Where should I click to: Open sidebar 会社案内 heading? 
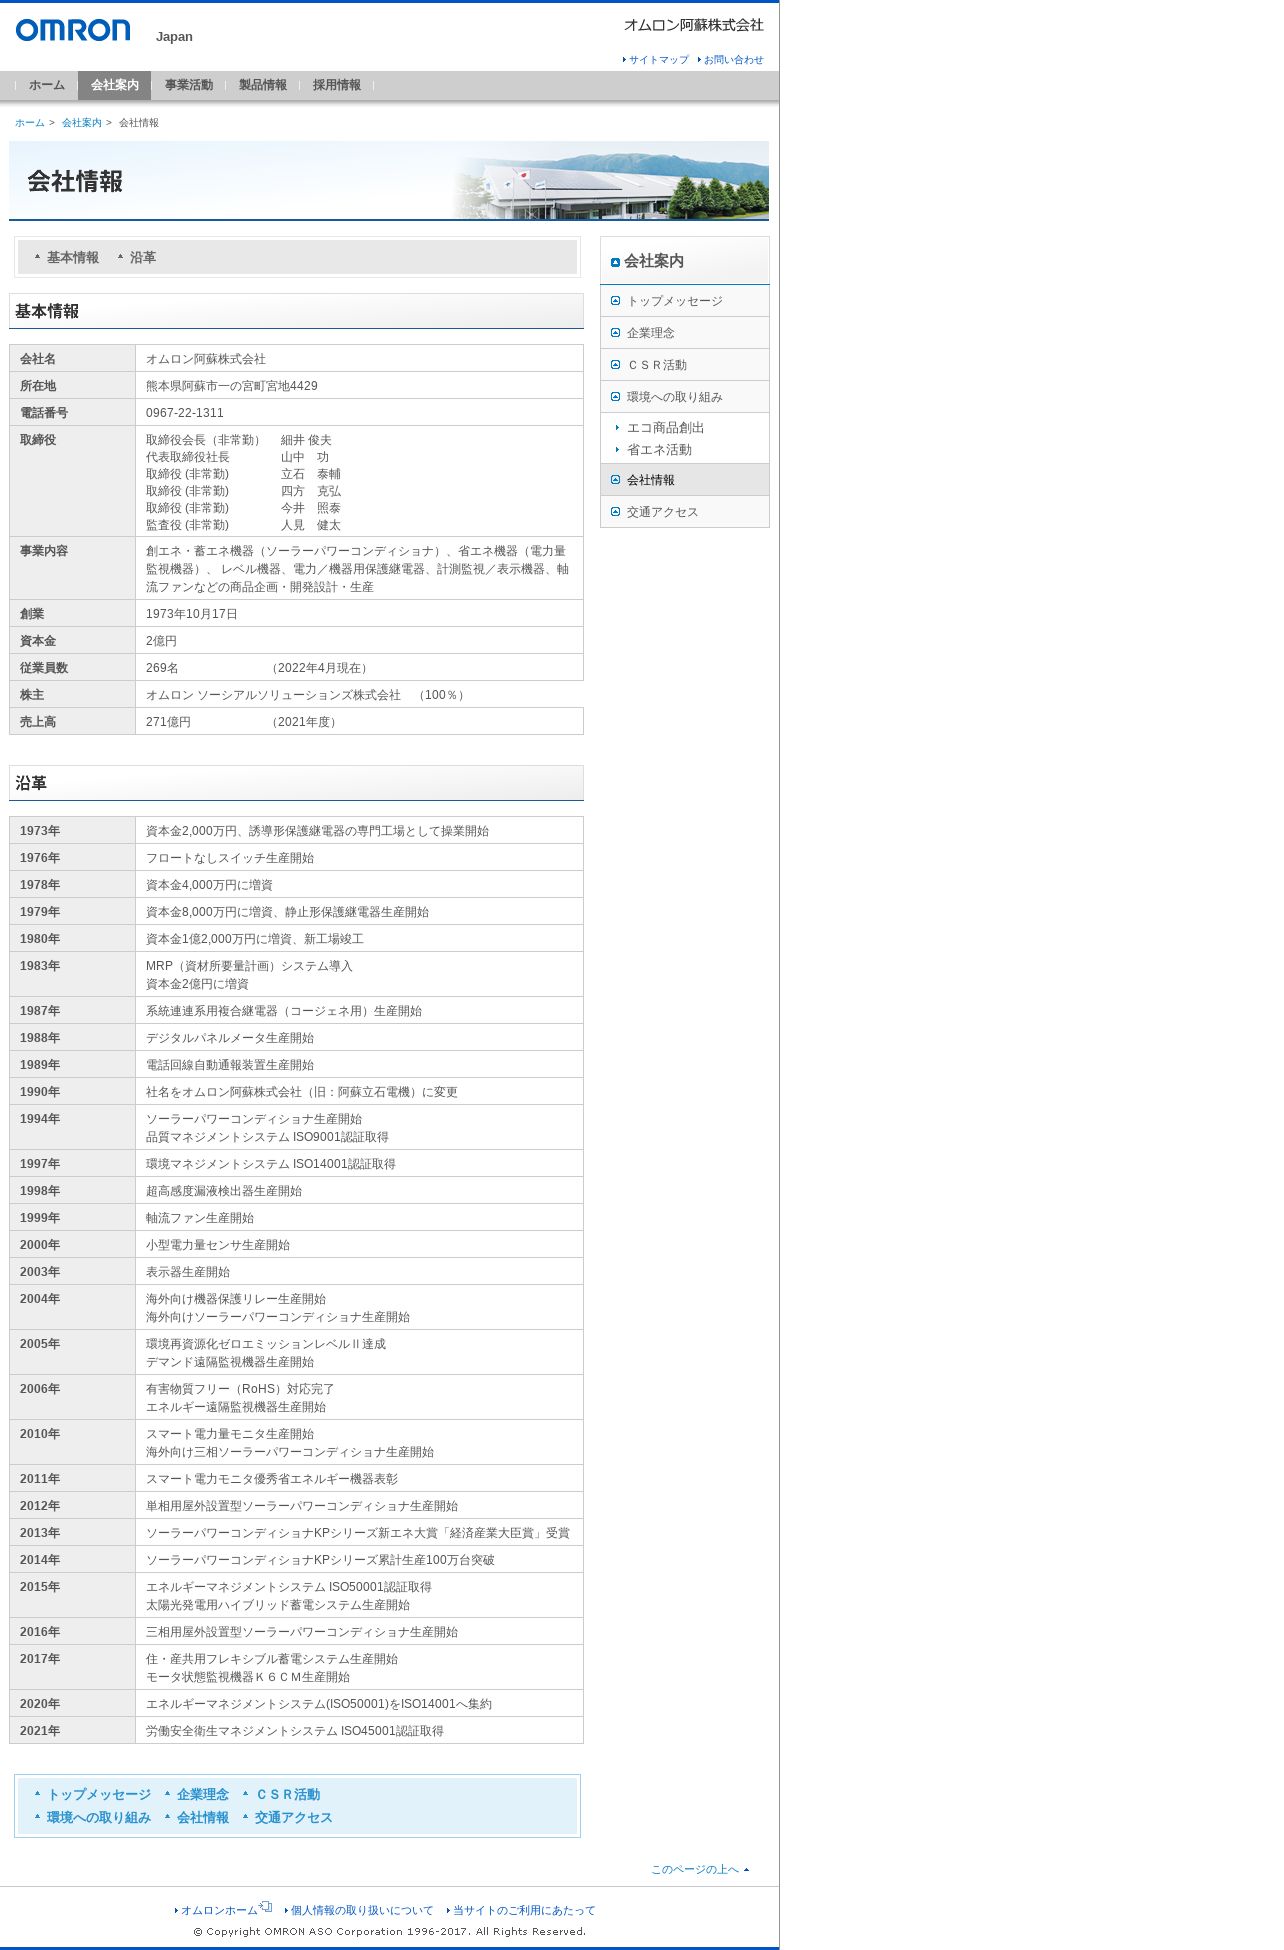tap(654, 261)
